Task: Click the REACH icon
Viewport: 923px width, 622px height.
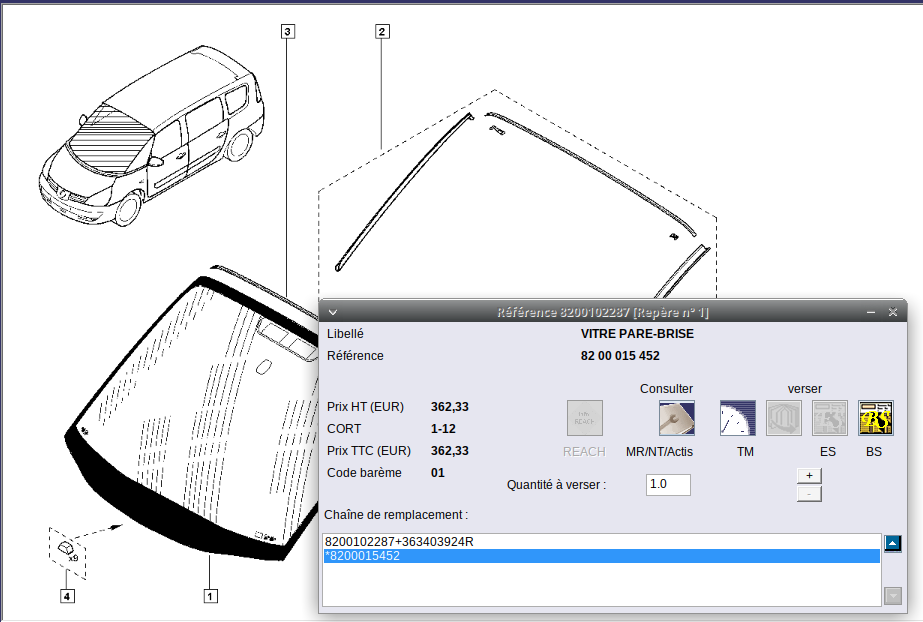Action: coord(584,418)
